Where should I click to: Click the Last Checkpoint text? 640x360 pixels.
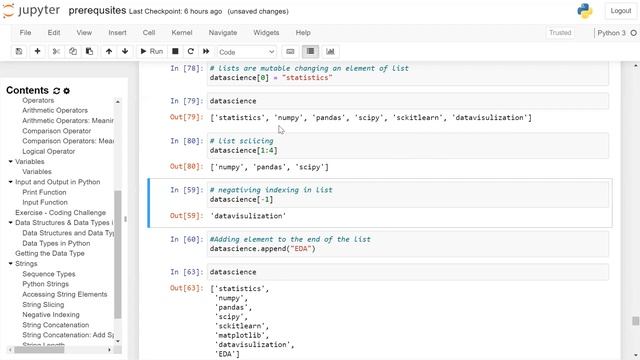pyautogui.click(x=176, y=11)
